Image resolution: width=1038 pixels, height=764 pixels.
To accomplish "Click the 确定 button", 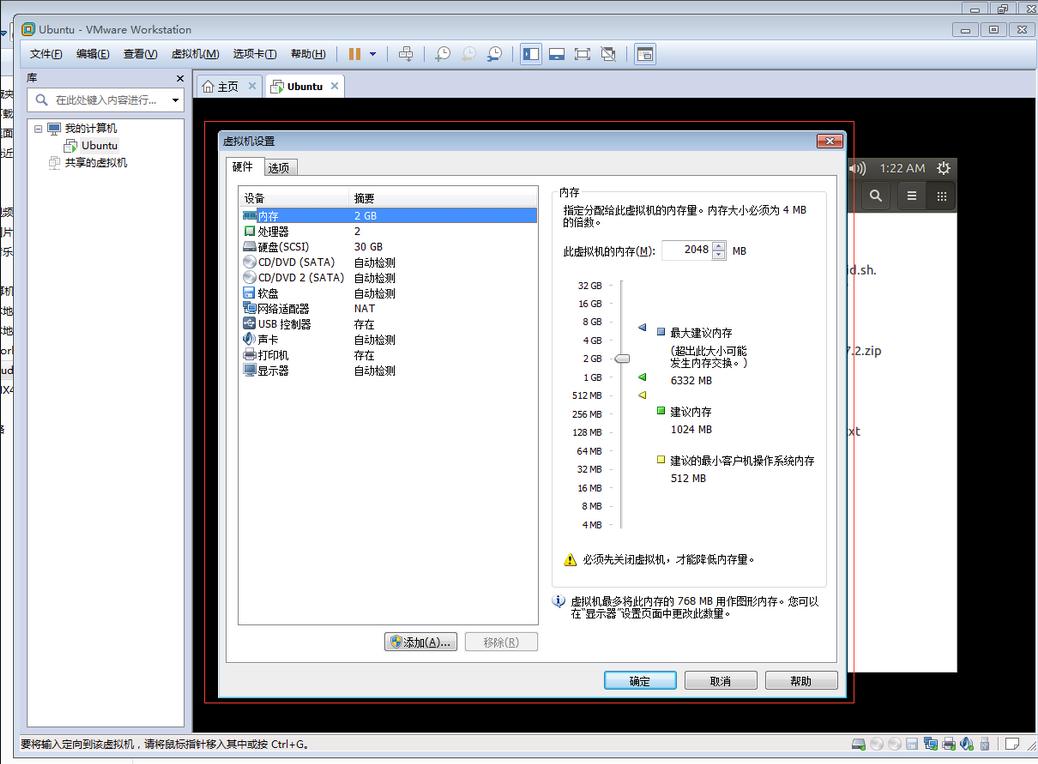I will 640,681.
